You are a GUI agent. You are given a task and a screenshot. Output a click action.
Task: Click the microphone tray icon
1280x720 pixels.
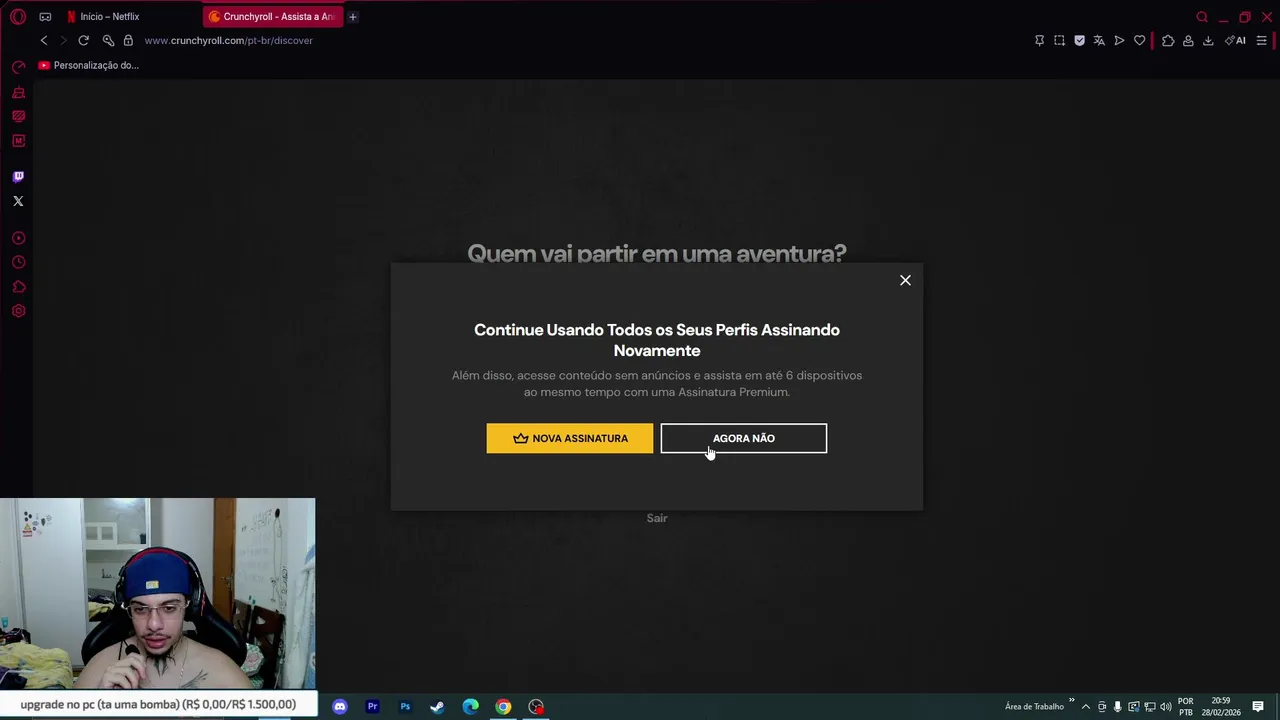point(1118,706)
